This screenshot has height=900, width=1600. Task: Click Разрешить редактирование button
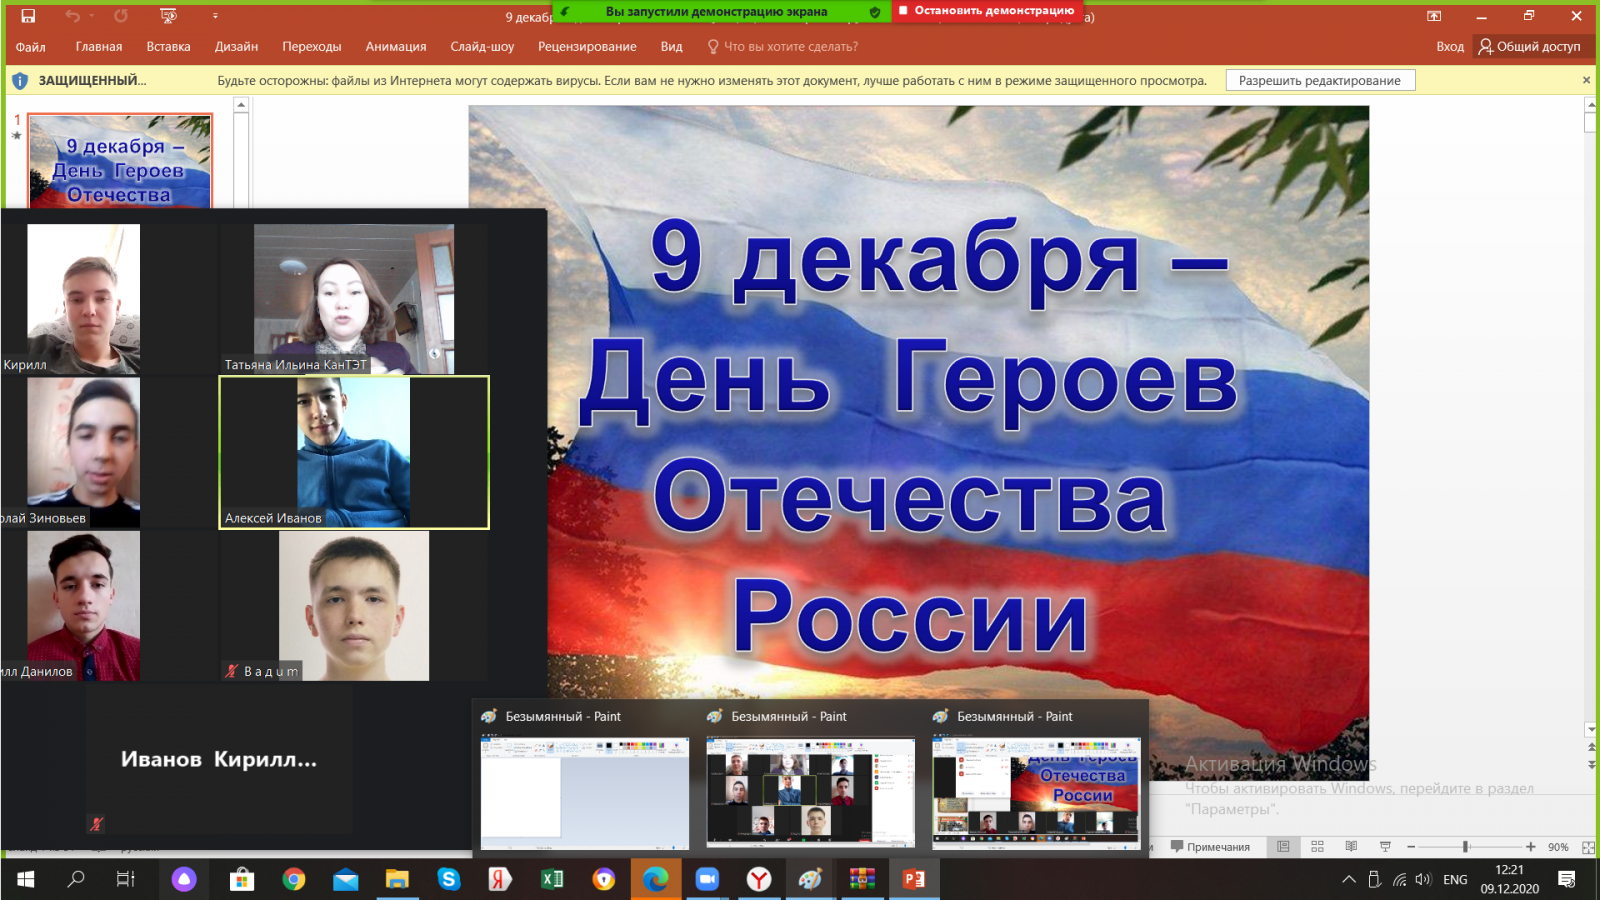pyautogui.click(x=1319, y=81)
